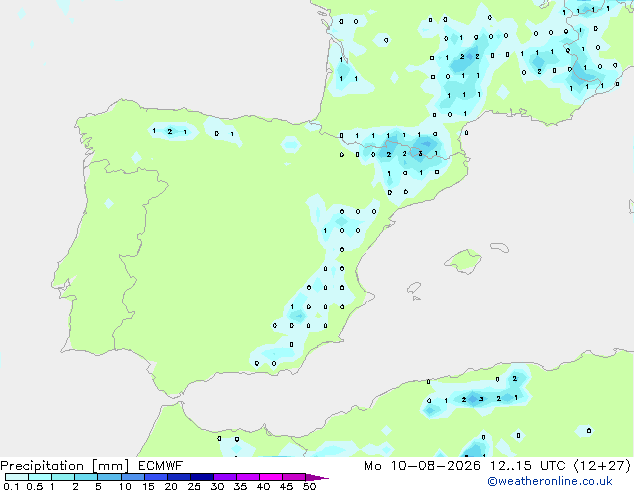Viewport: 634px width, 490px height.
Task: Click the 0.5–1 mm legend color swatch
Action: pos(40,477)
